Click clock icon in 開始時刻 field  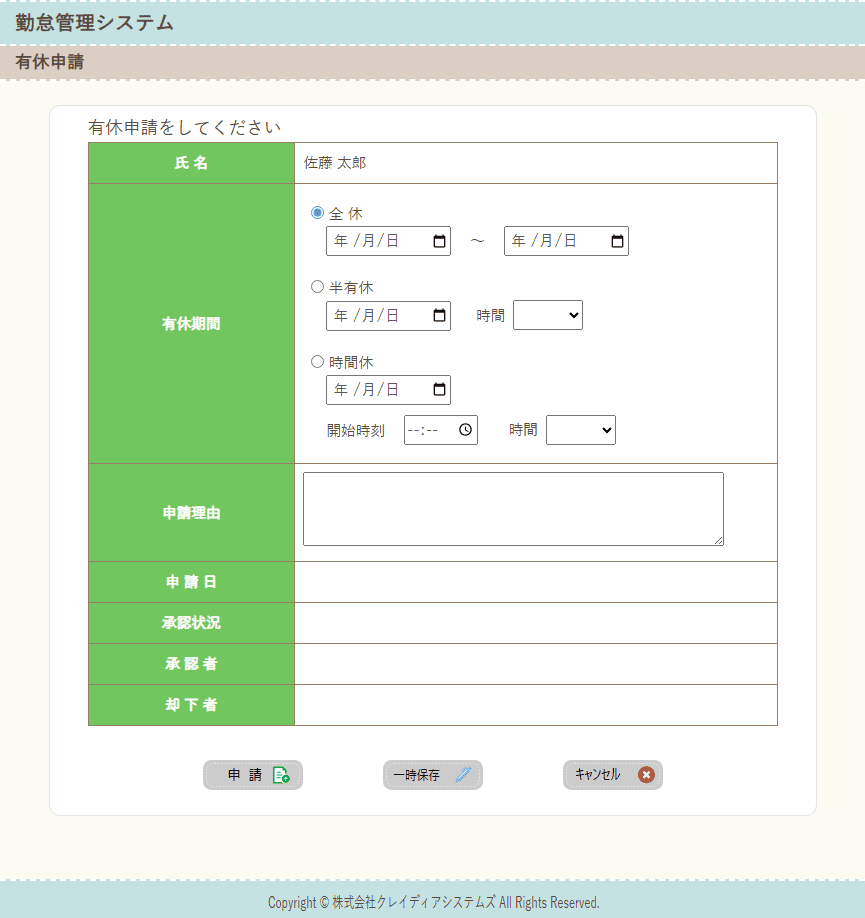click(x=465, y=430)
